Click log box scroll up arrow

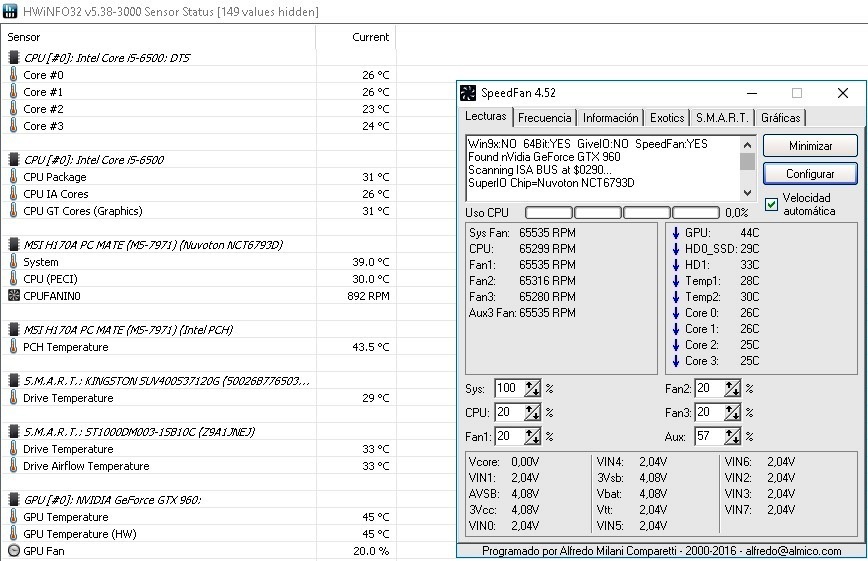point(747,145)
